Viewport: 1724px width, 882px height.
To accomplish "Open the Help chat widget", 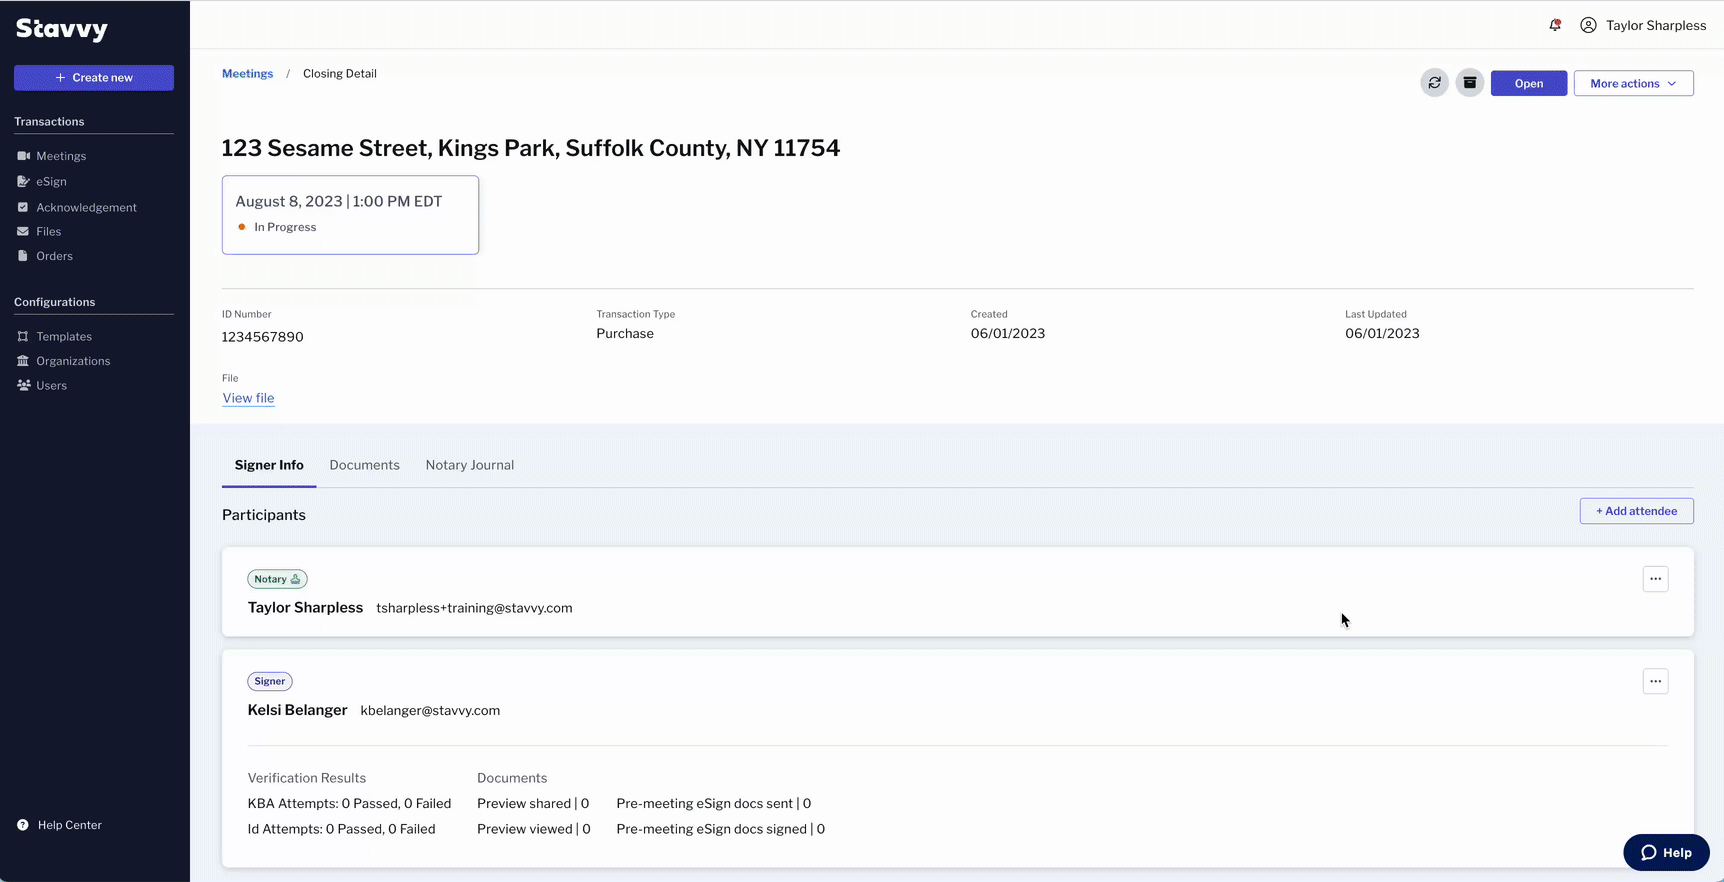I will [x=1666, y=852].
